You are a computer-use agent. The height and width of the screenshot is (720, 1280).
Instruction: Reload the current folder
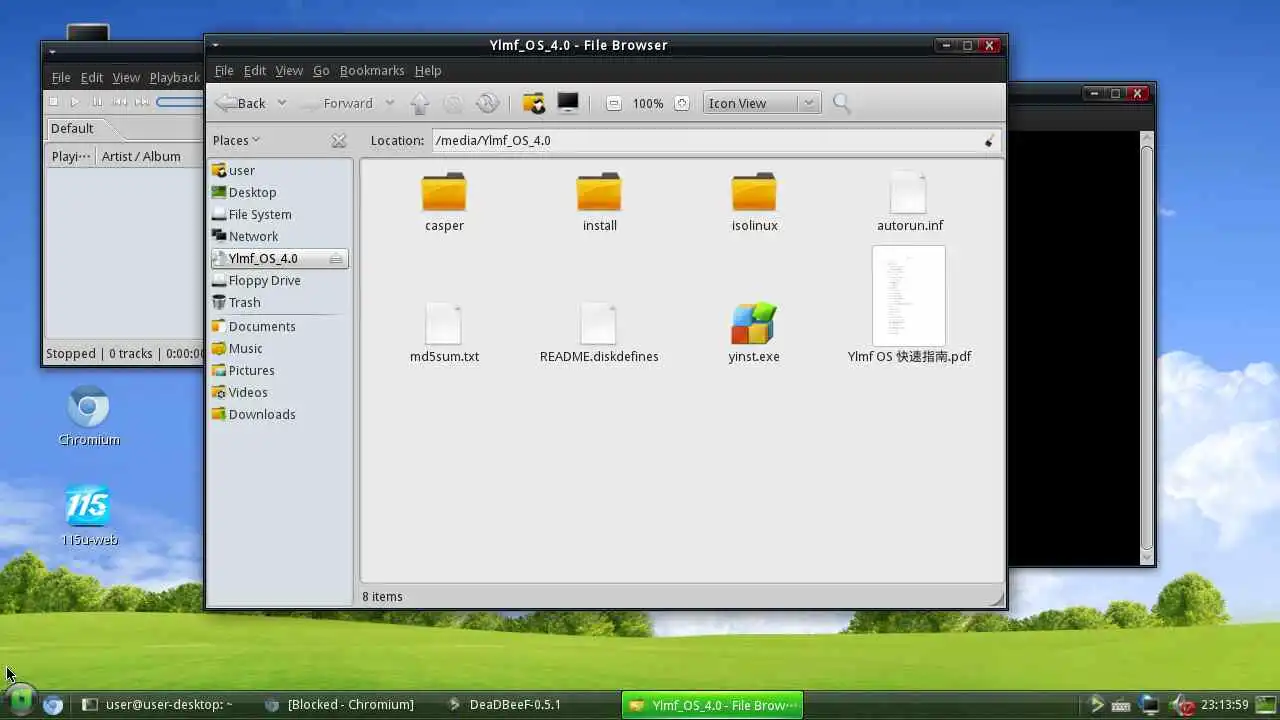[x=487, y=103]
